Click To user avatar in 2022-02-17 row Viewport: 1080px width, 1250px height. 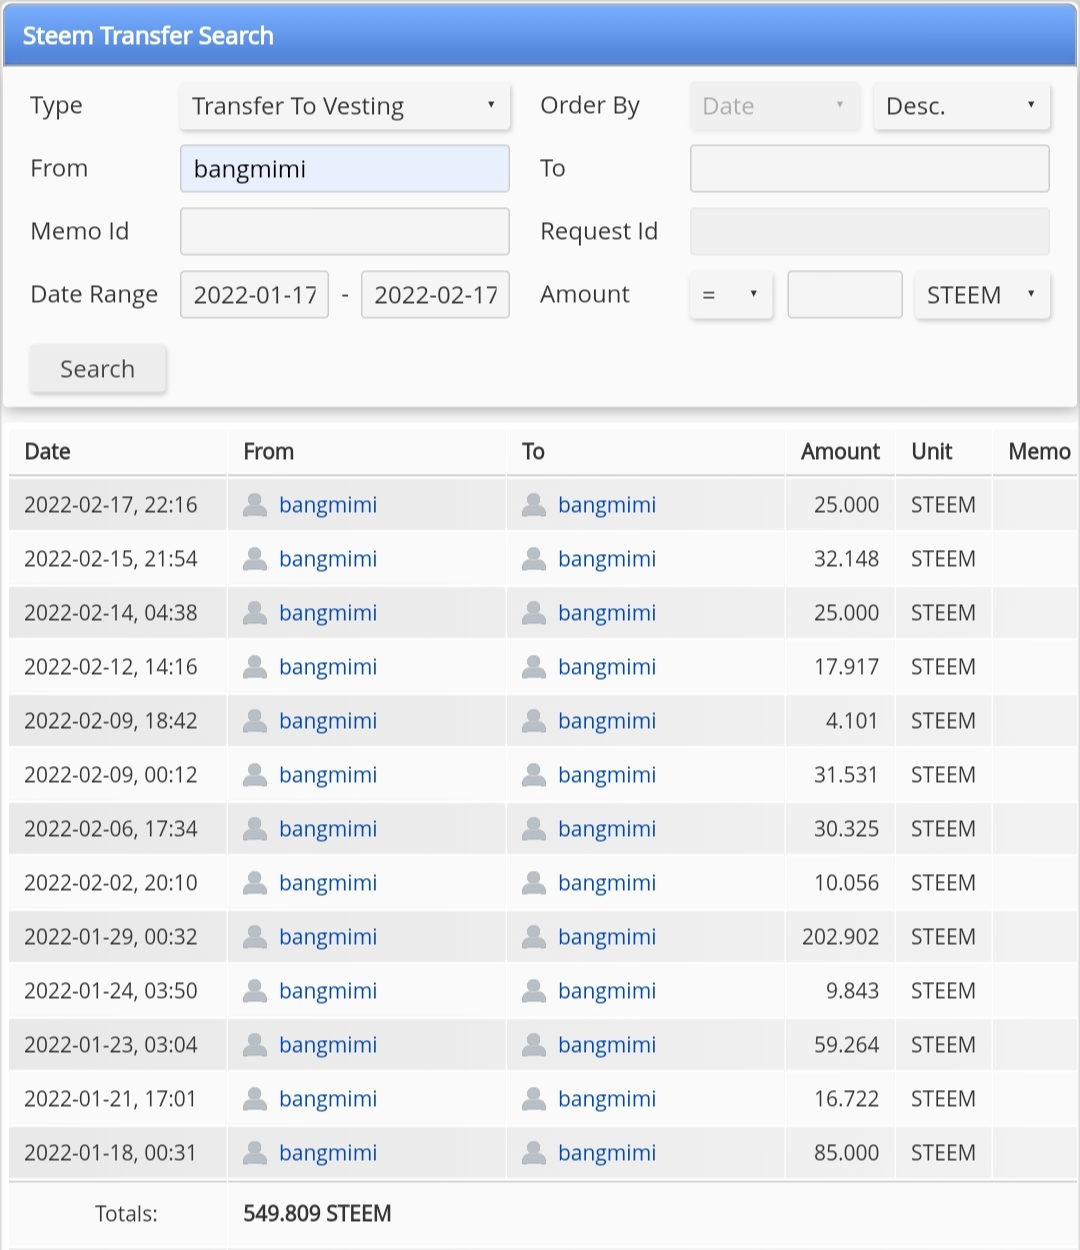coord(534,505)
